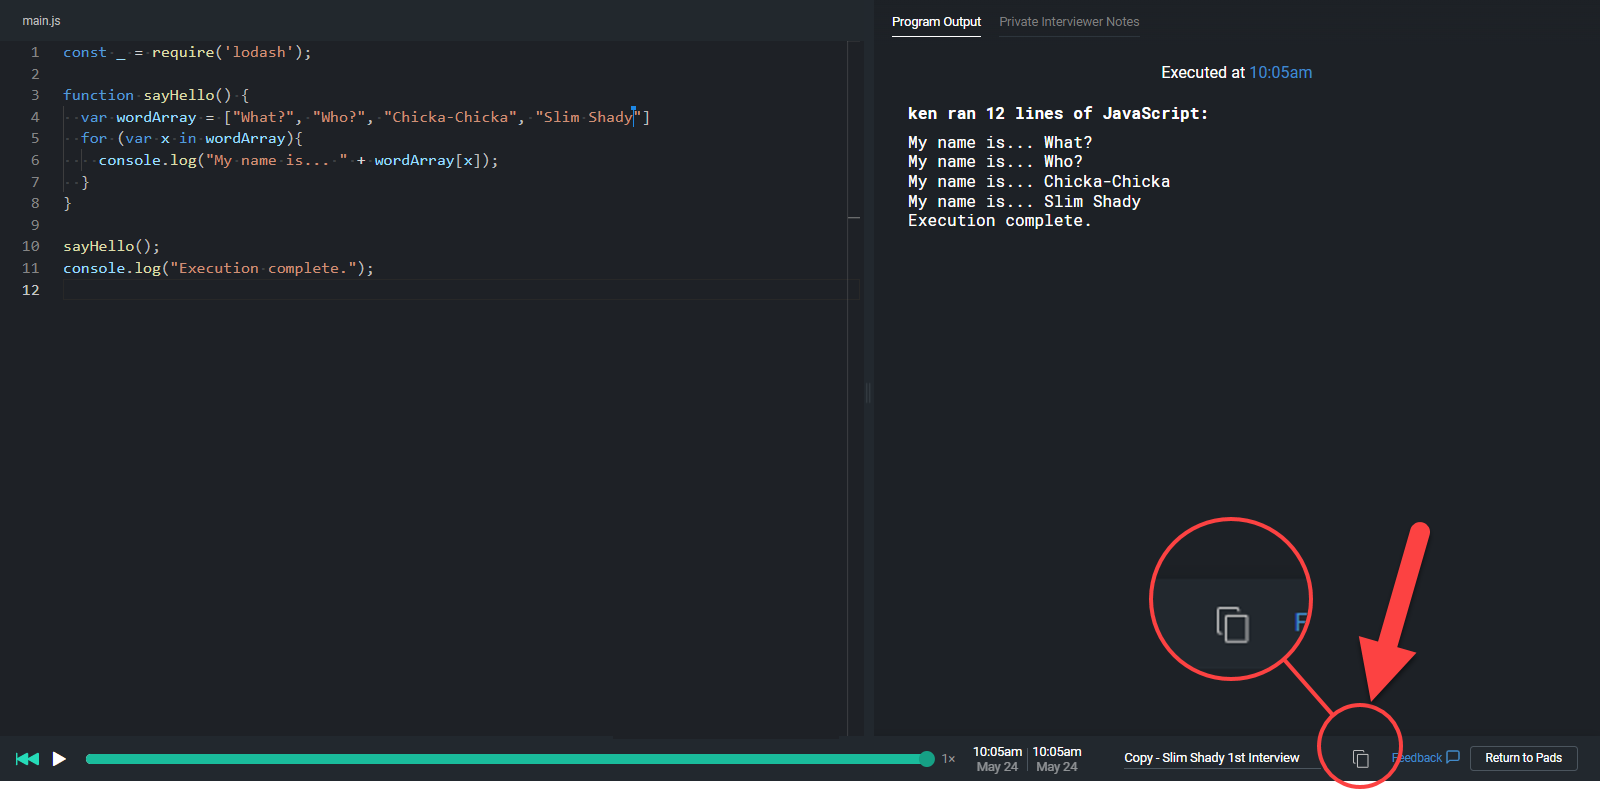Viewport: 1600px width, 789px height.
Task: Click the sayHello(); call on line 10
Action: click(x=111, y=246)
